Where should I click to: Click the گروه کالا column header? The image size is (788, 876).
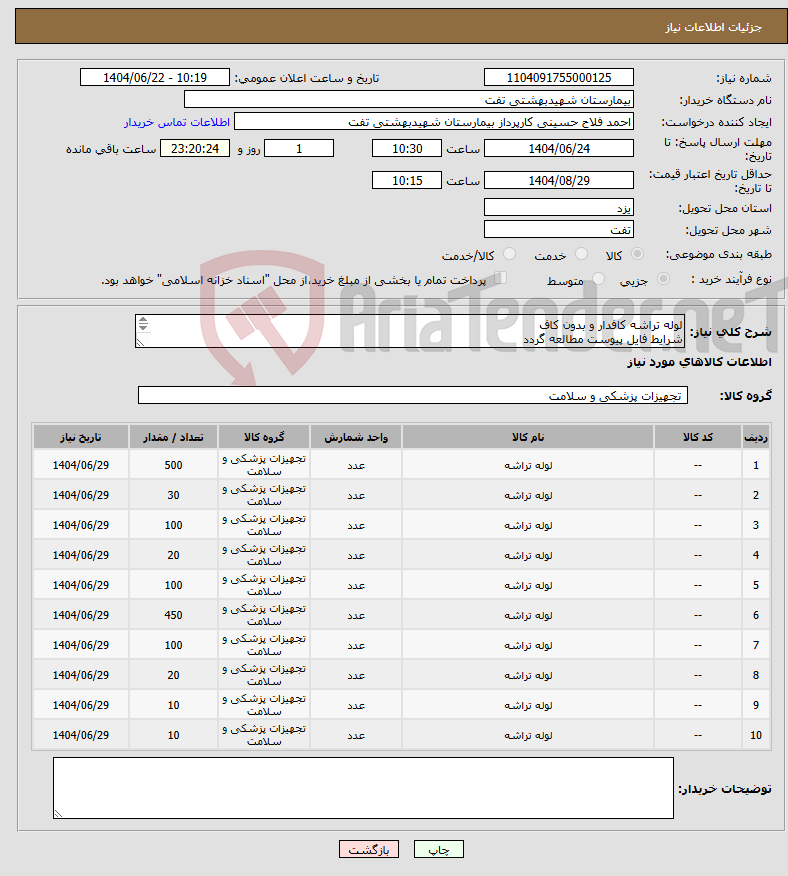pos(264,437)
